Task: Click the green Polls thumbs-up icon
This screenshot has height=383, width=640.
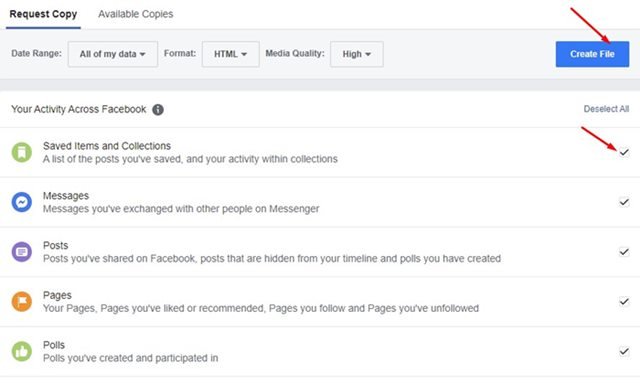Action: pyautogui.click(x=22, y=352)
